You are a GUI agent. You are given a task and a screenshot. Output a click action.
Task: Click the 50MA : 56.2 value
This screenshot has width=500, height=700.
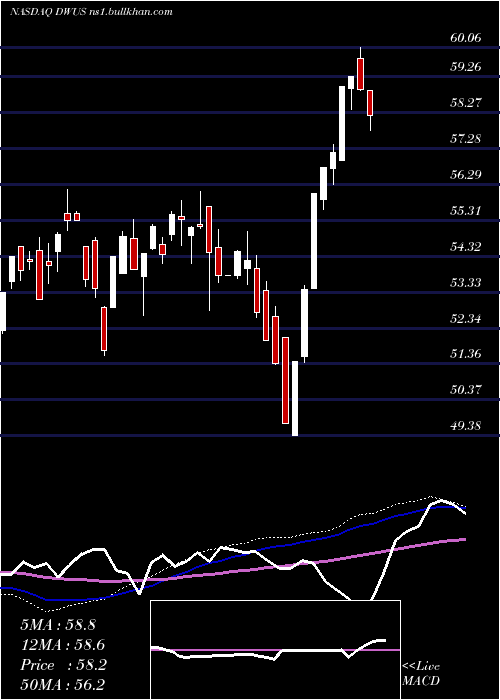click(x=63, y=685)
